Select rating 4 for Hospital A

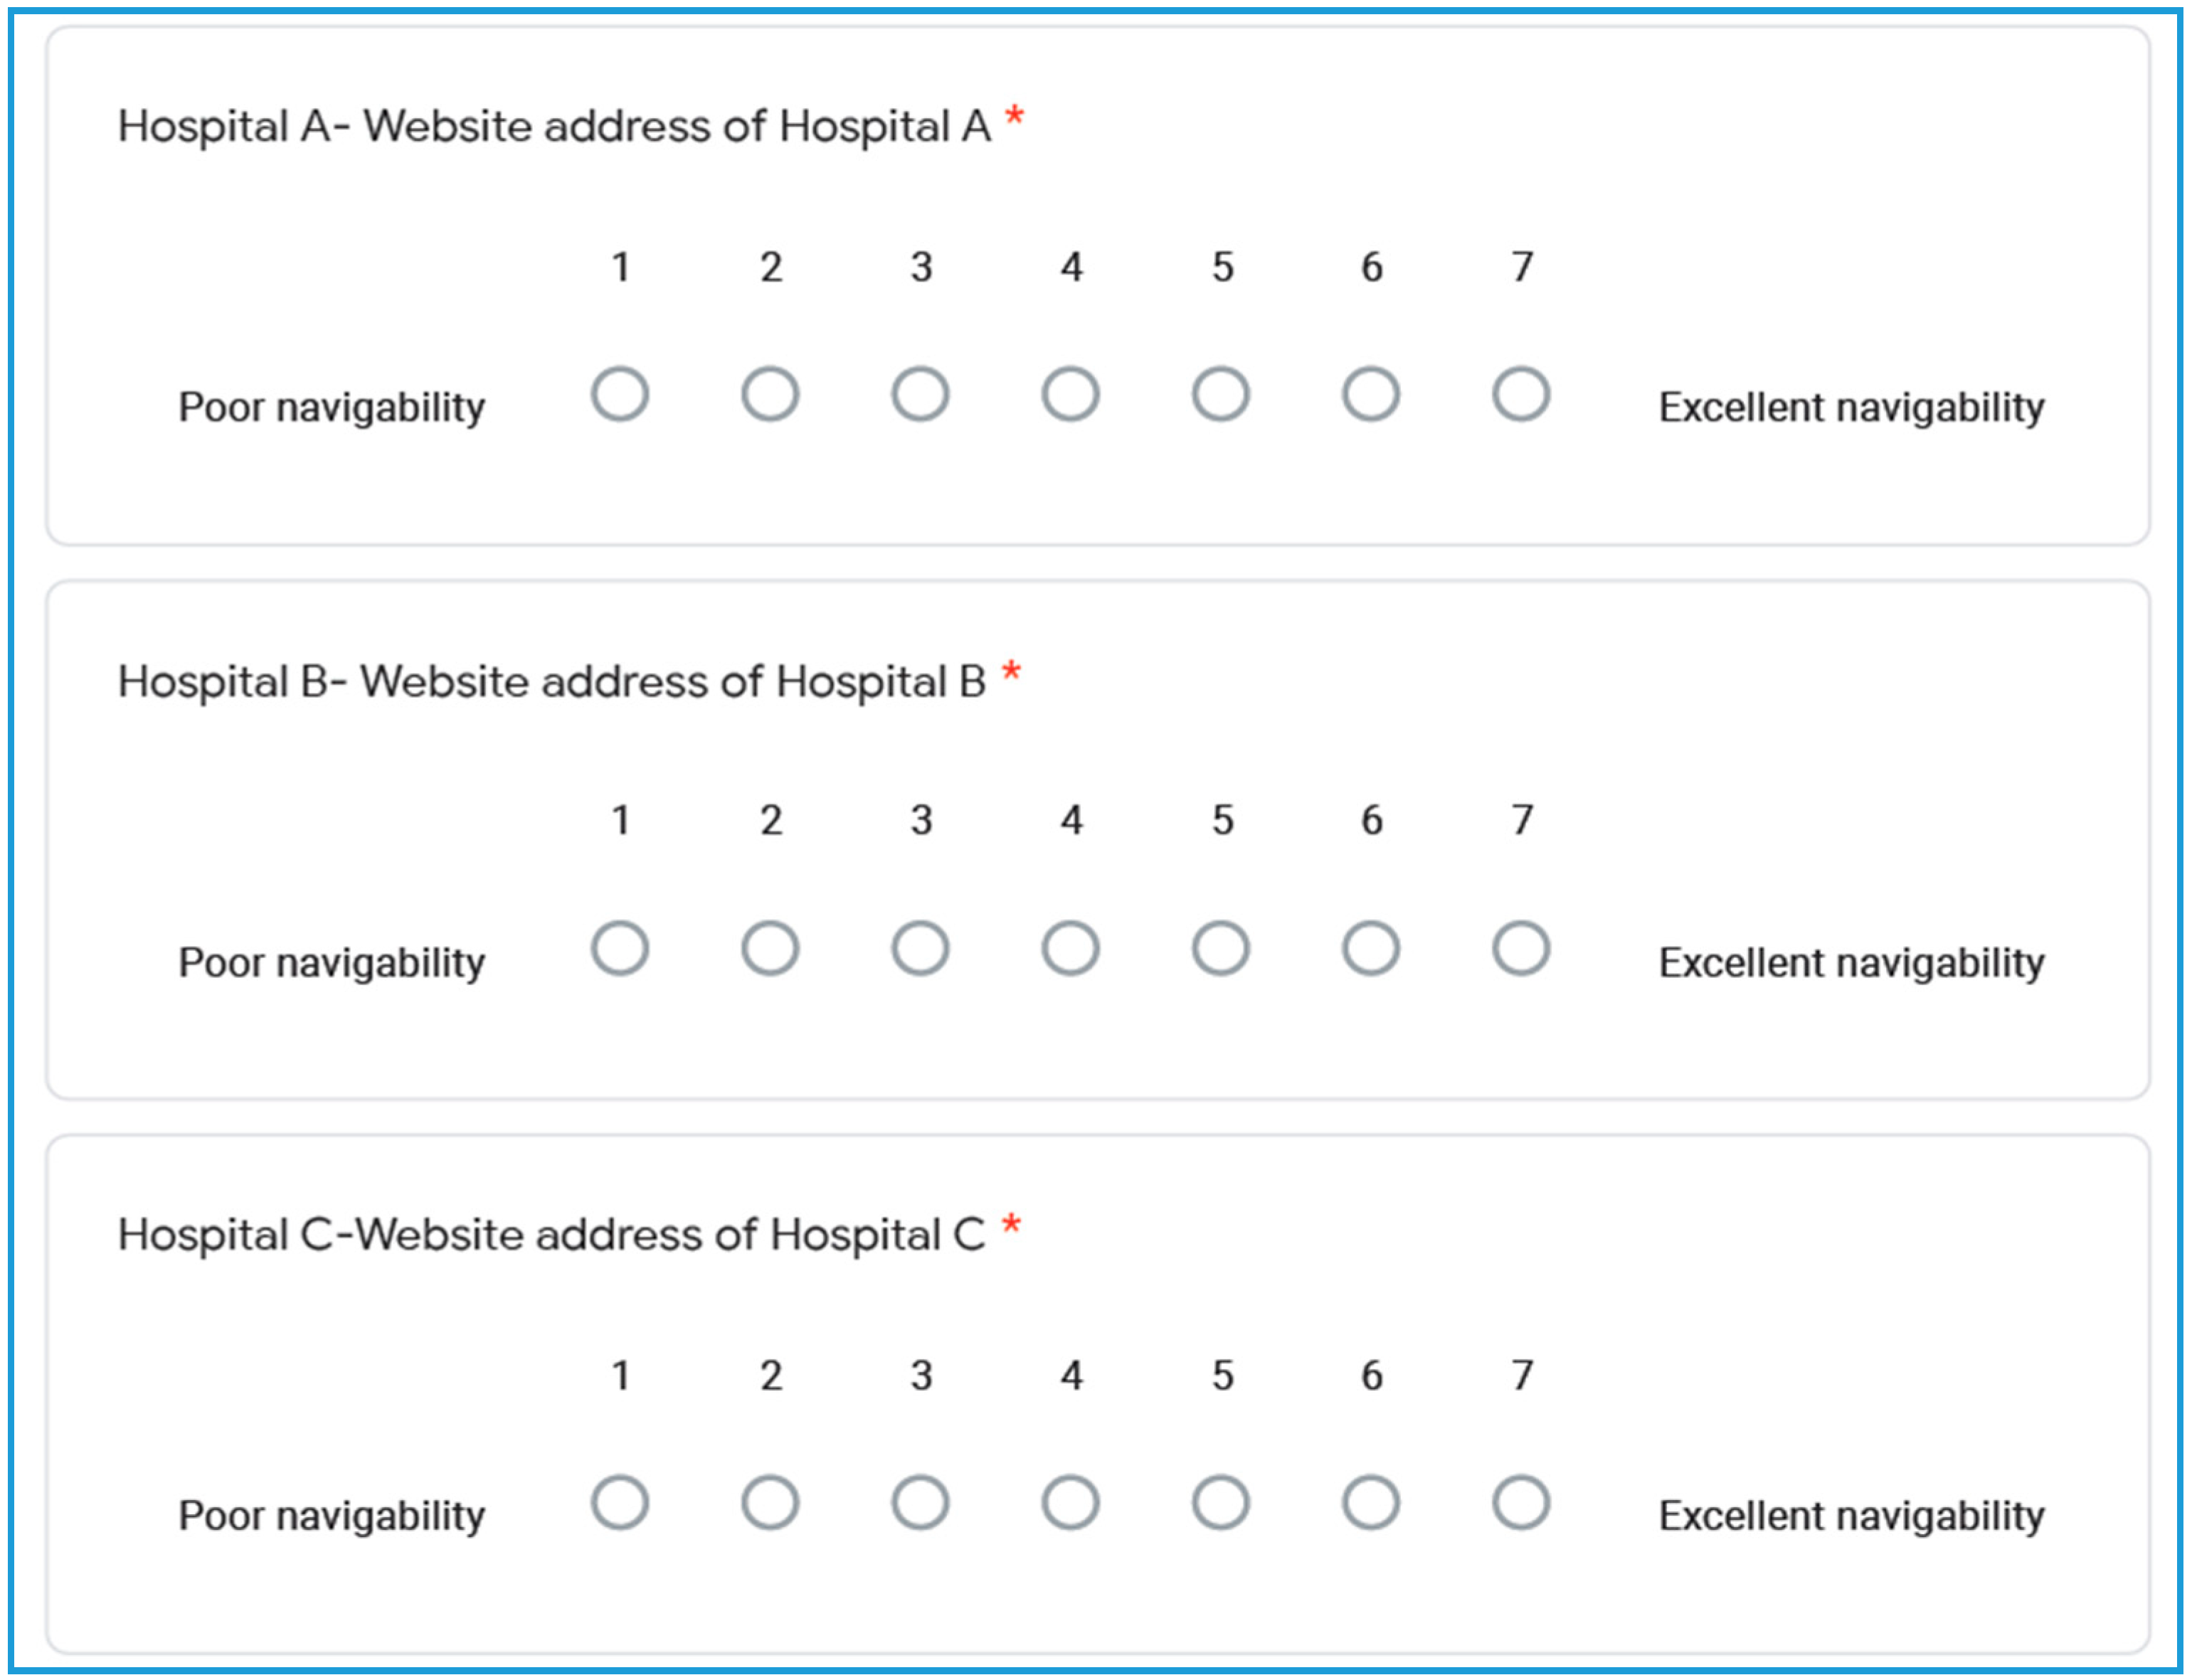point(1070,394)
